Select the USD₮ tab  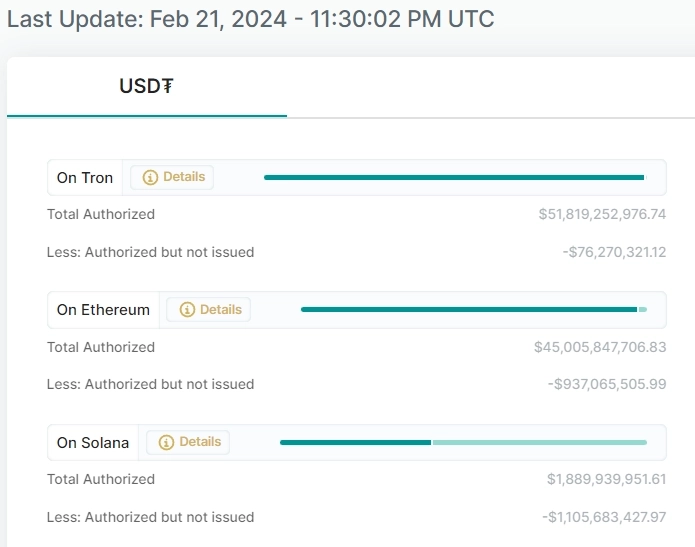tap(146, 87)
